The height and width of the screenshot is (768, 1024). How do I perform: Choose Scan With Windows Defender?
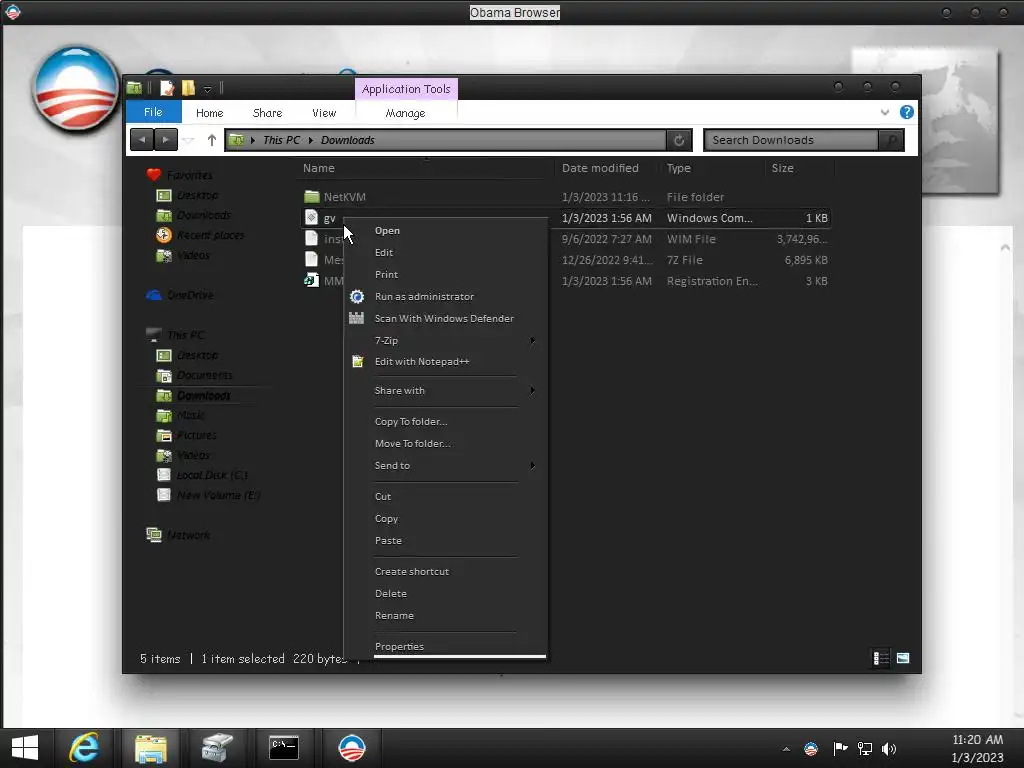point(444,318)
